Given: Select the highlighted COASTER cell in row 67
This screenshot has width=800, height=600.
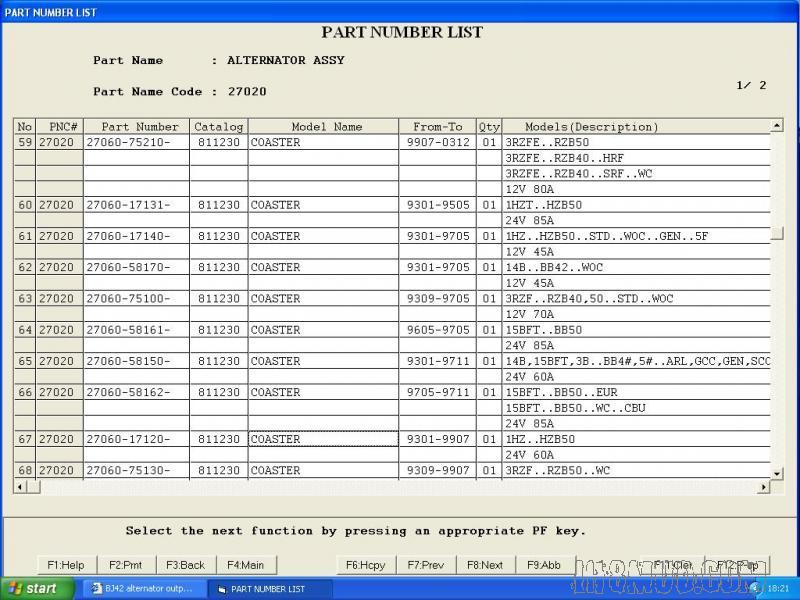Looking at the screenshot, I should pos(323,439).
